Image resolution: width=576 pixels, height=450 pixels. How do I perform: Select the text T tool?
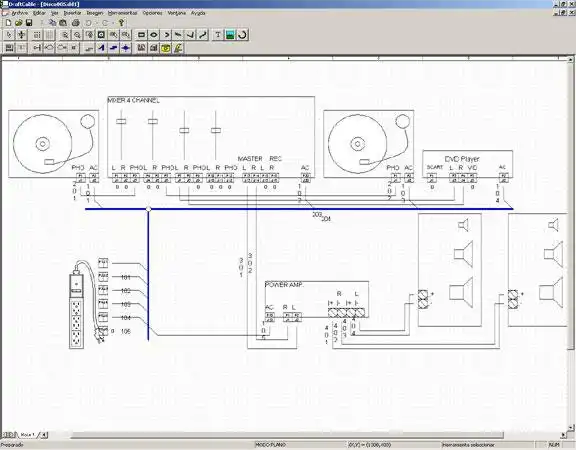218,35
